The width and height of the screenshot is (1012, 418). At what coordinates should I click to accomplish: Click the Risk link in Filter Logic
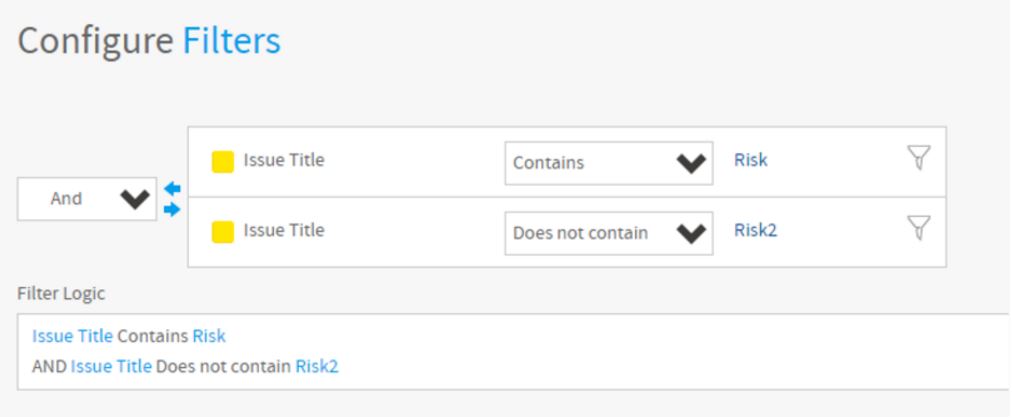click(x=209, y=337)
